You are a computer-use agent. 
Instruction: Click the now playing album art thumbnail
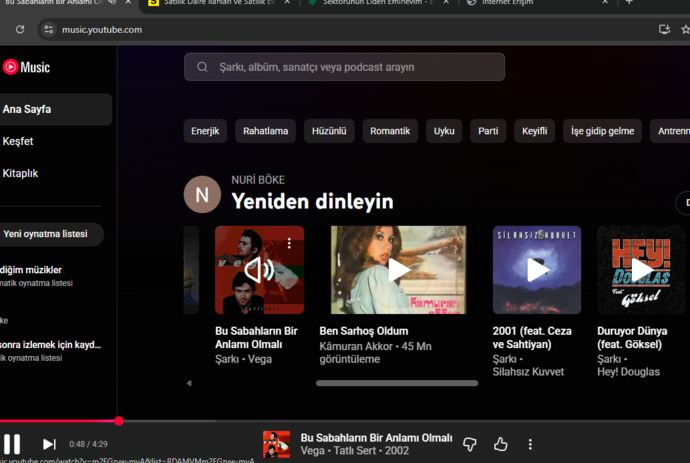(x=276, y=445)
